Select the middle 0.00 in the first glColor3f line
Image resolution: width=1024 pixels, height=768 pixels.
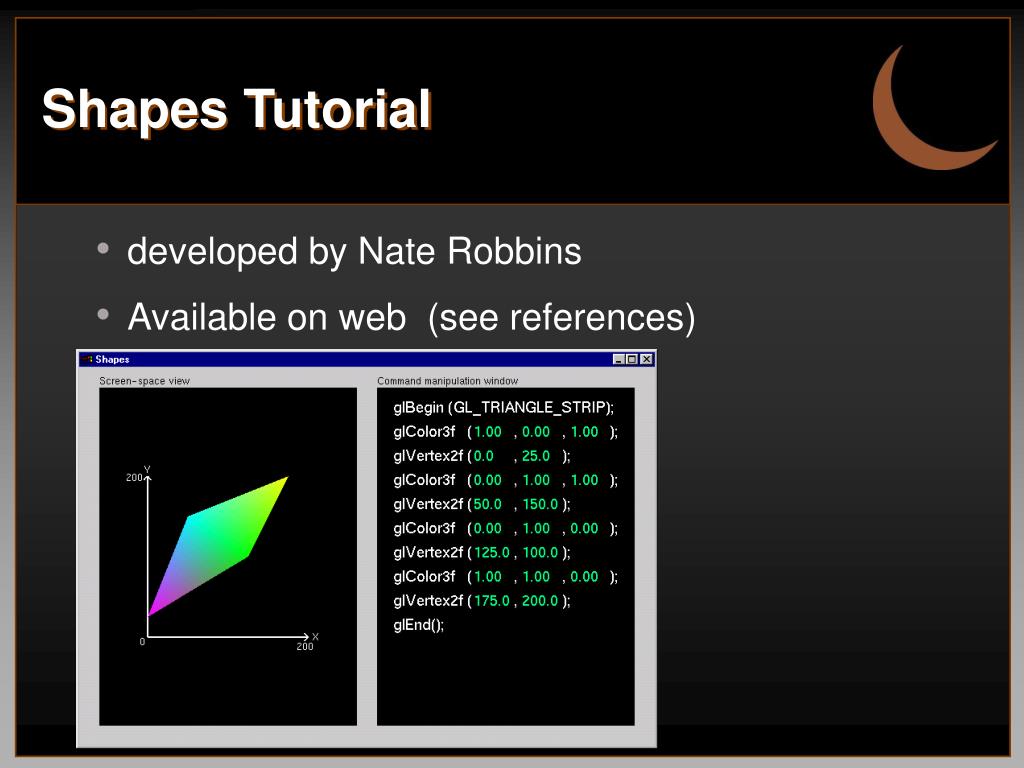click(536, 432)
